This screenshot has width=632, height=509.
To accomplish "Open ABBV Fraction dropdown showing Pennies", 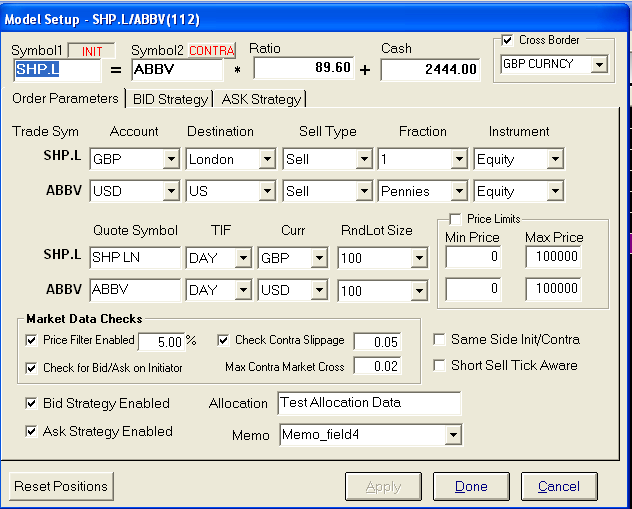I will [x=459, y=191].
